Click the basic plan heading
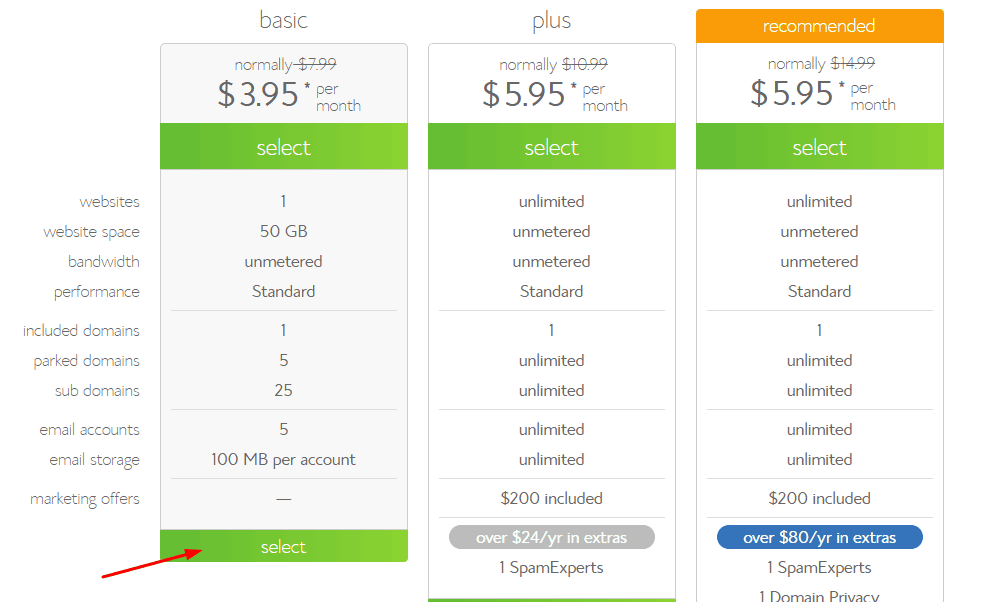This screenshot has width=1006, height=602. click(283, 19)
